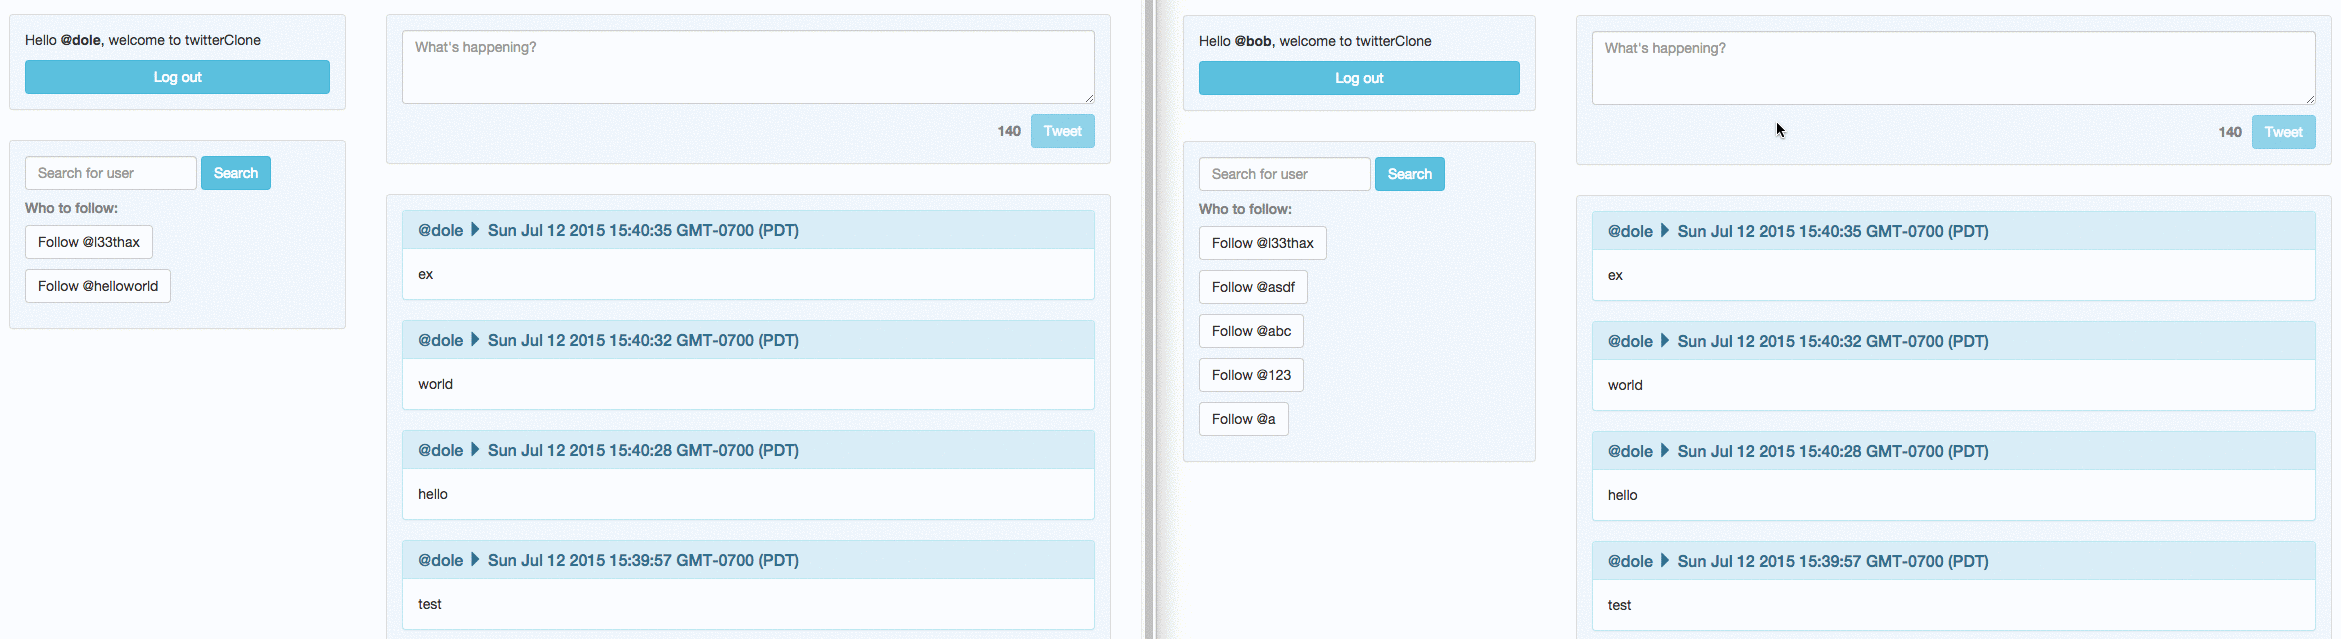
Task: Click the 140 character counter, bob window
Action: coord(2230,132)
